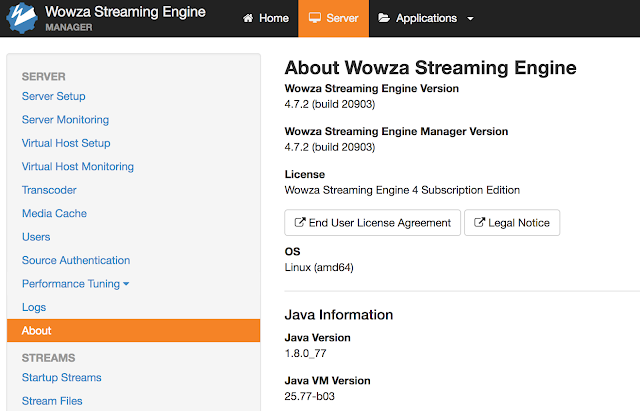Open the Logs page
This screenshot has width=640, height=411.
34,307
